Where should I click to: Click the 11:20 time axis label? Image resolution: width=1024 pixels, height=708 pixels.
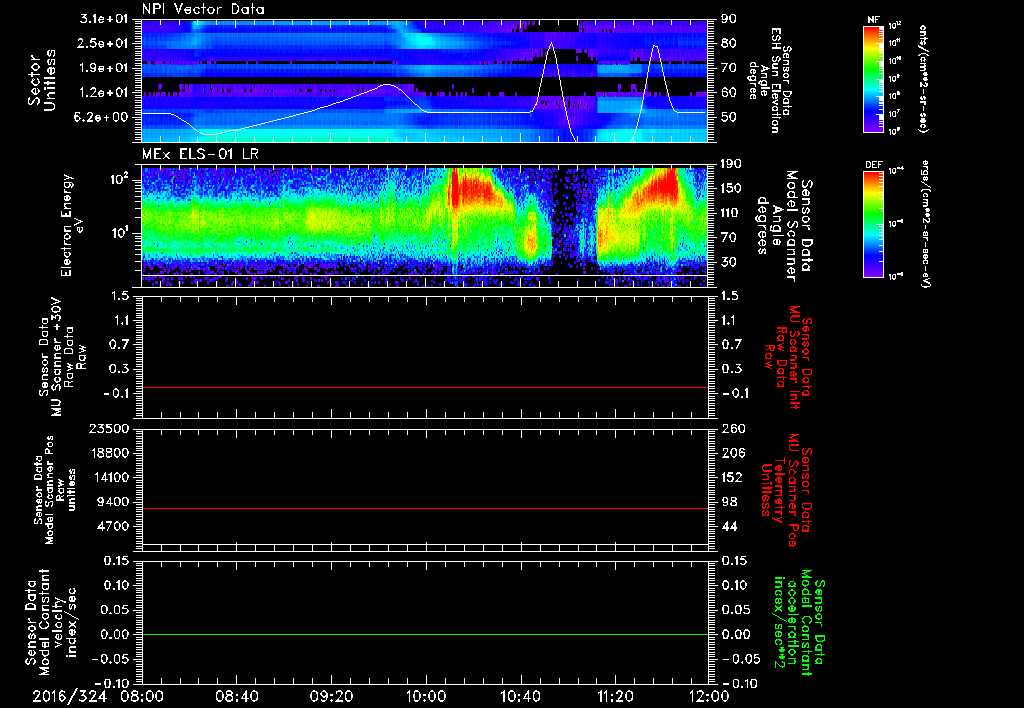615,695
